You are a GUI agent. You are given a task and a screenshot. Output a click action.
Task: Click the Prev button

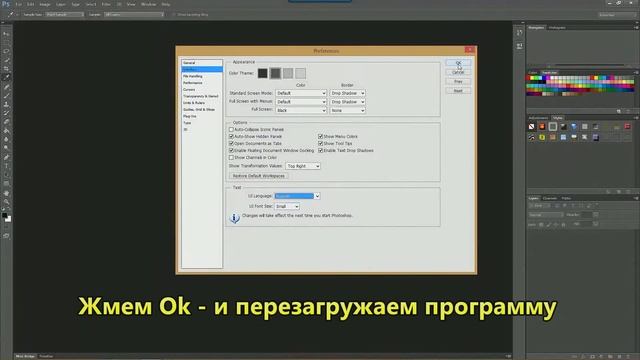pyautogui.click(x=458, y=82)
